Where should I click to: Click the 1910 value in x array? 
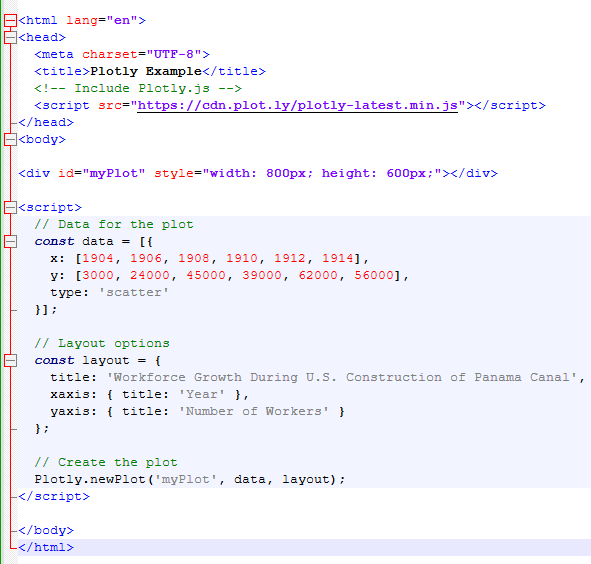pos(242,258)
